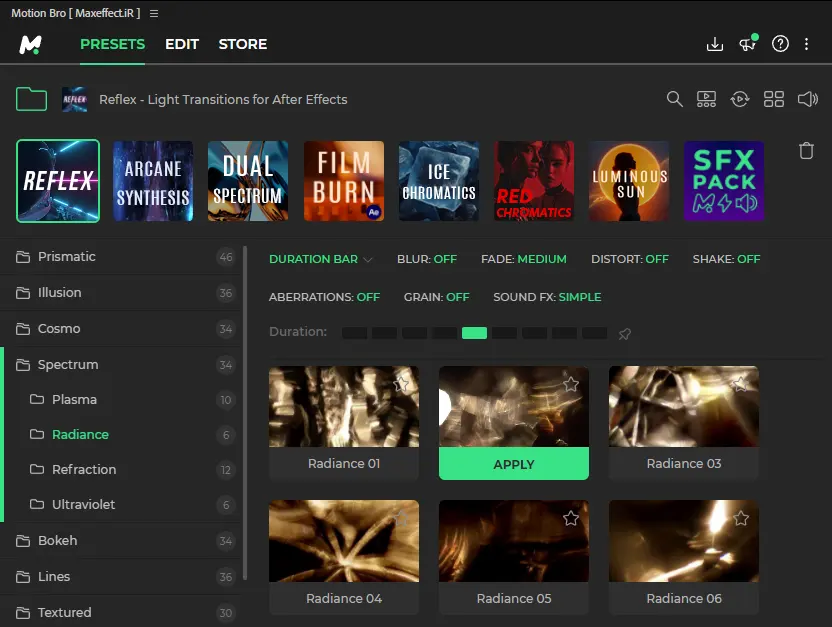Select the Film Burn pack thumbnail

coord(344,181)
